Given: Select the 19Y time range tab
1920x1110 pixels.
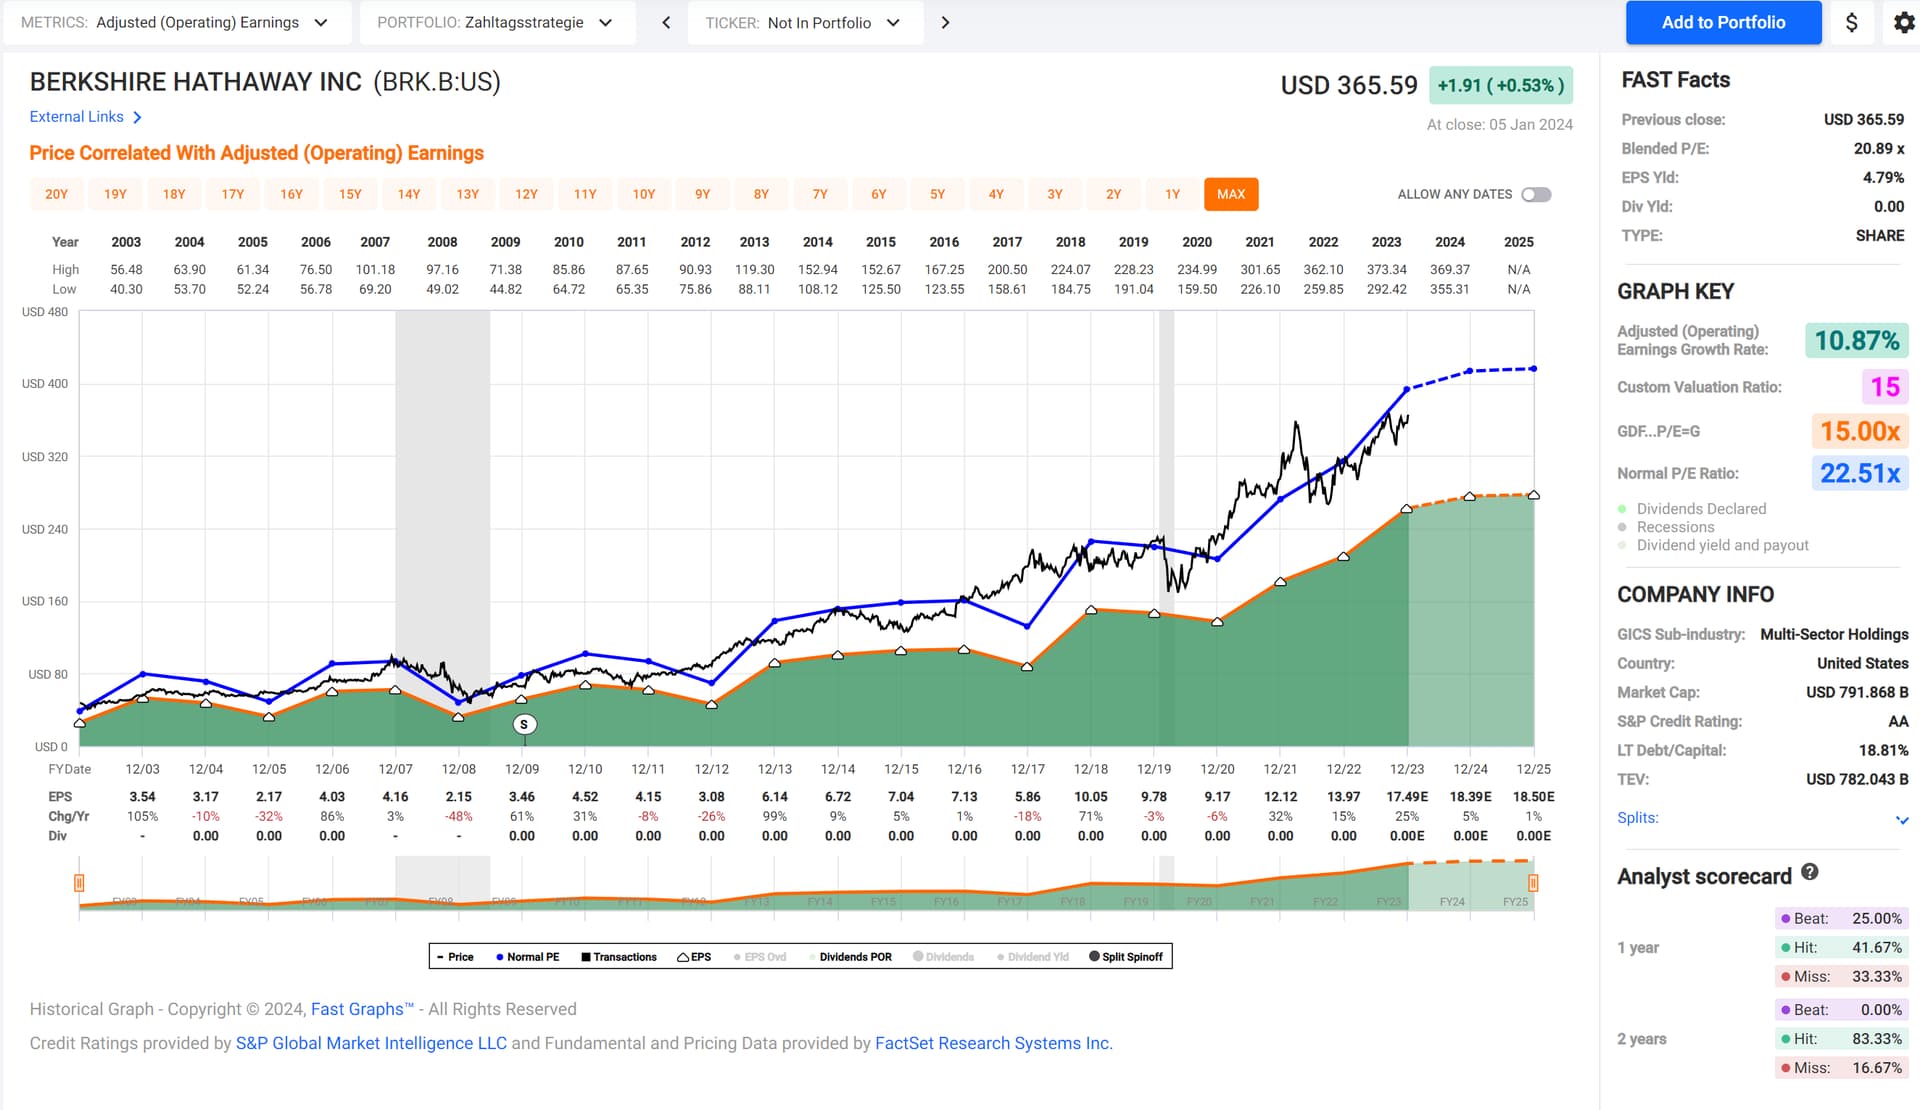Looking at the screenshot, I should click(115, 194).
